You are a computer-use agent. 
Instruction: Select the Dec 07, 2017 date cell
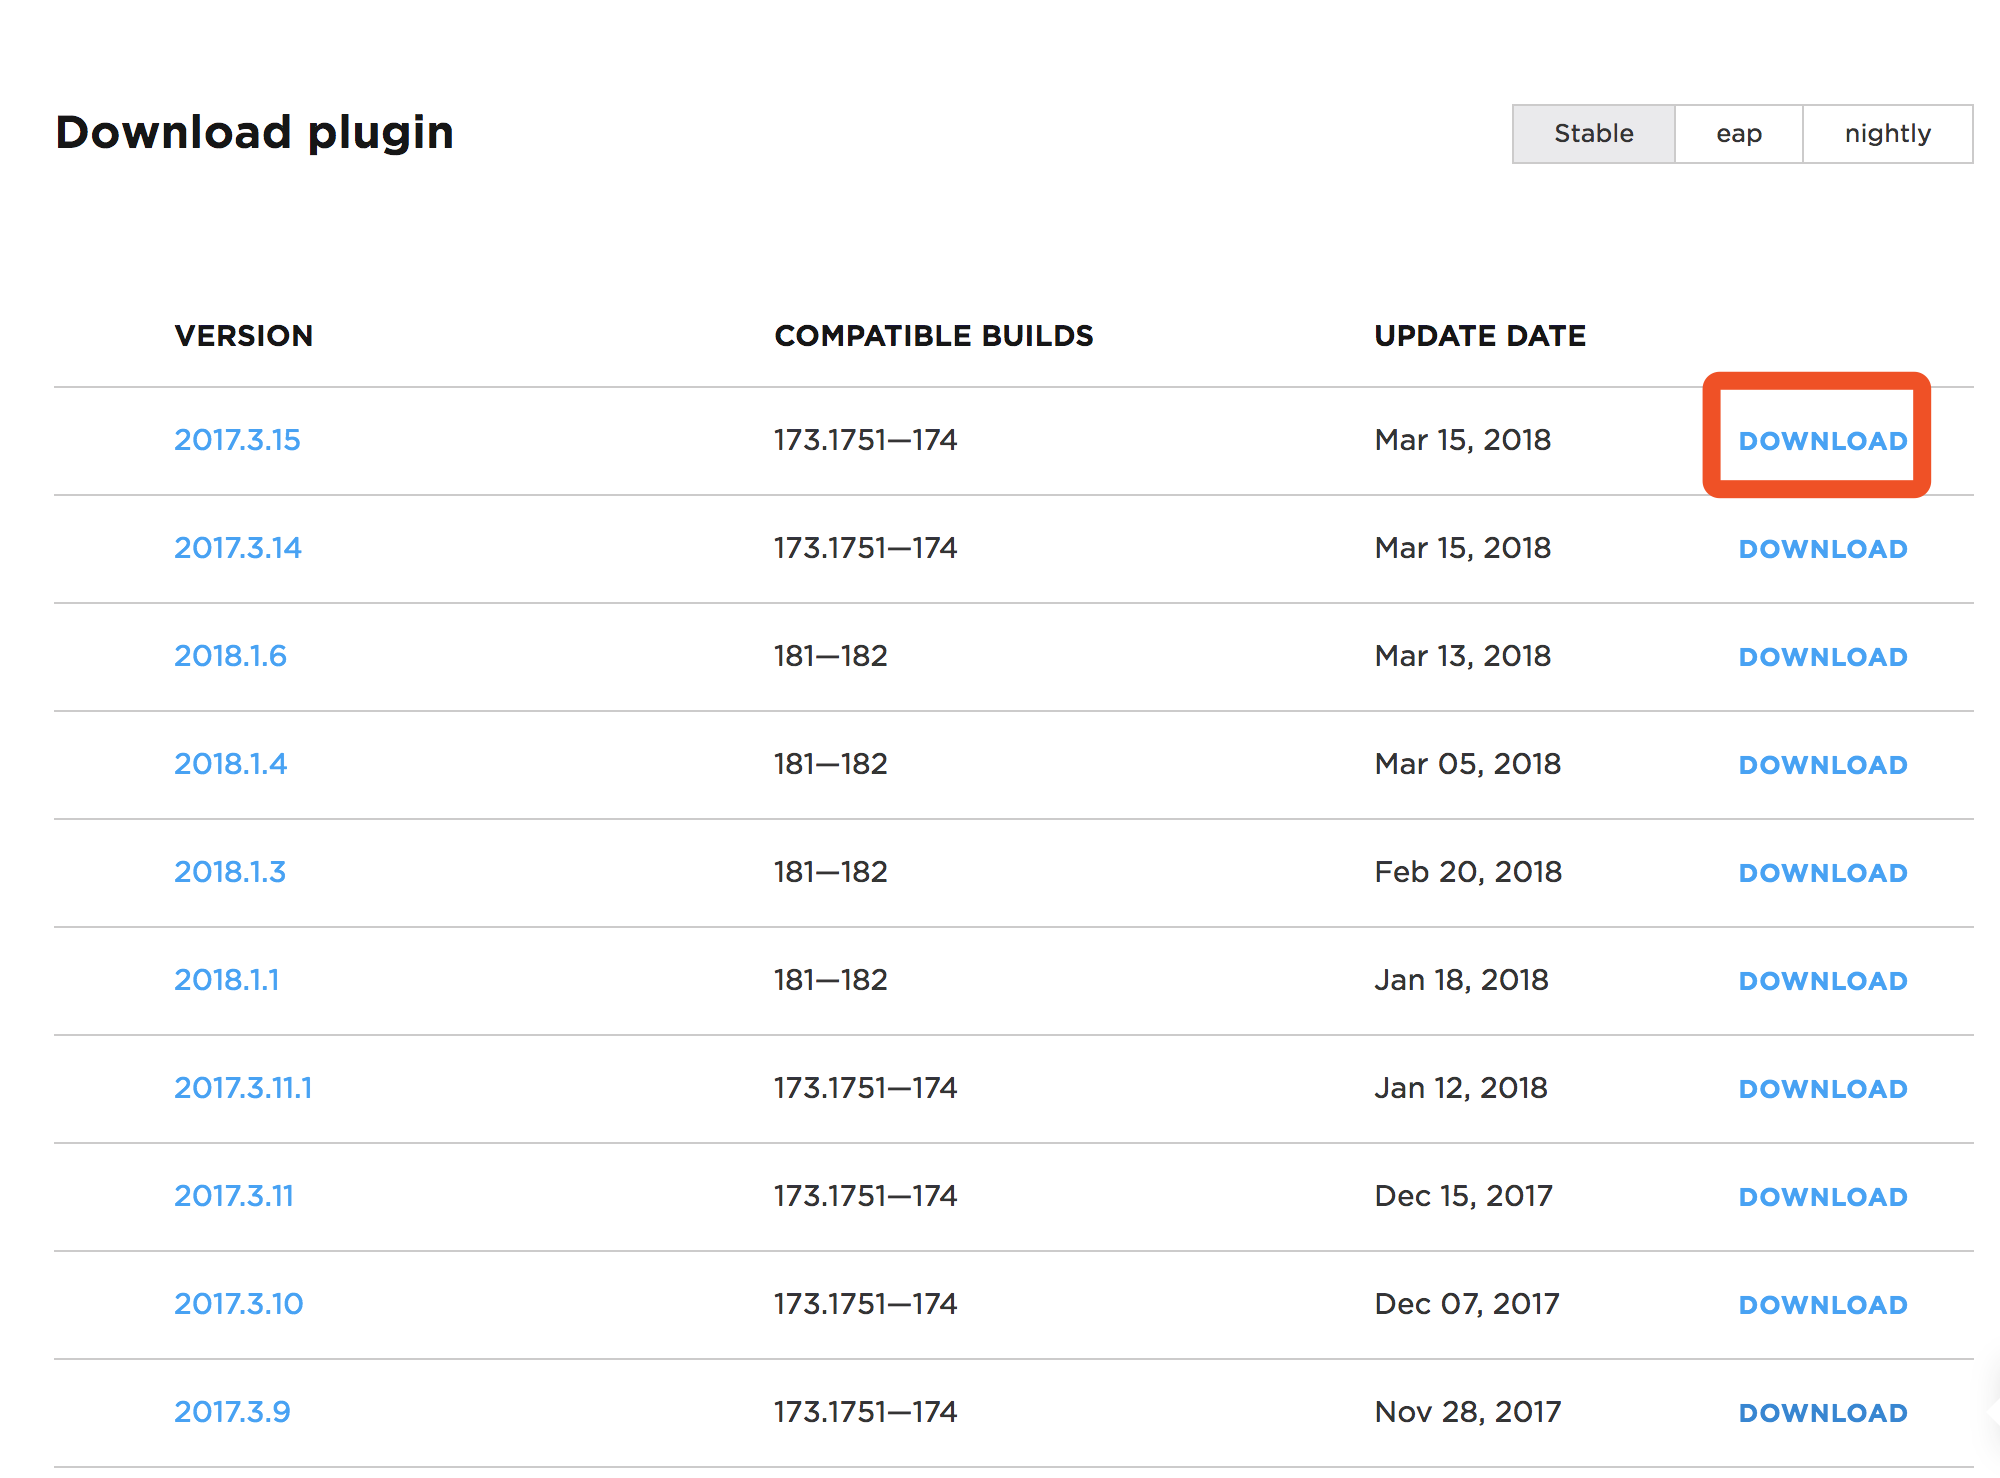tap(1467, 1304)
